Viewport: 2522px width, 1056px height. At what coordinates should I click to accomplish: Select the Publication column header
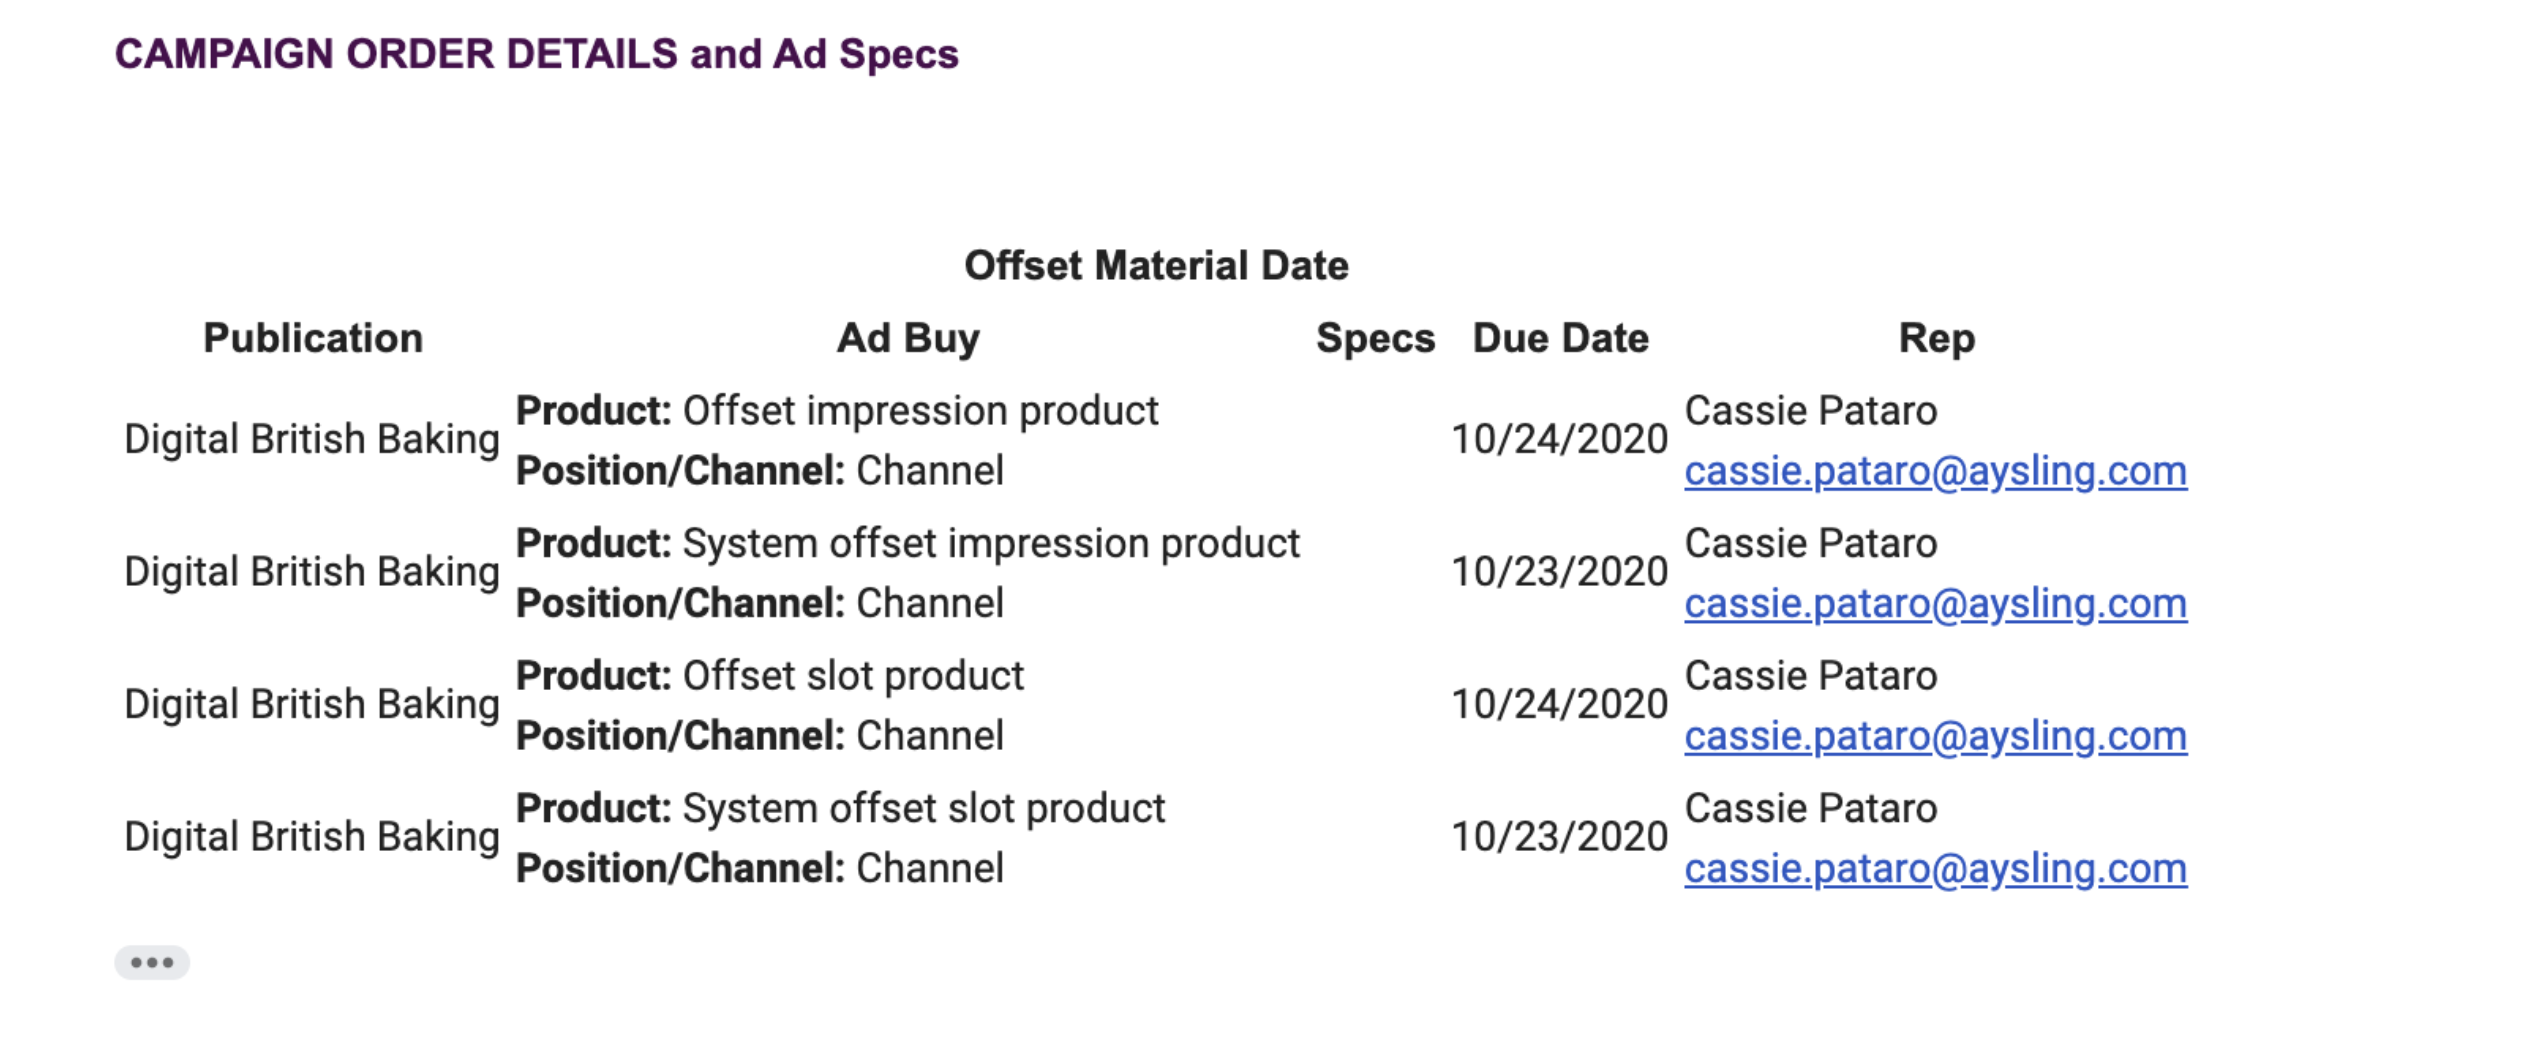click(313, 338)
